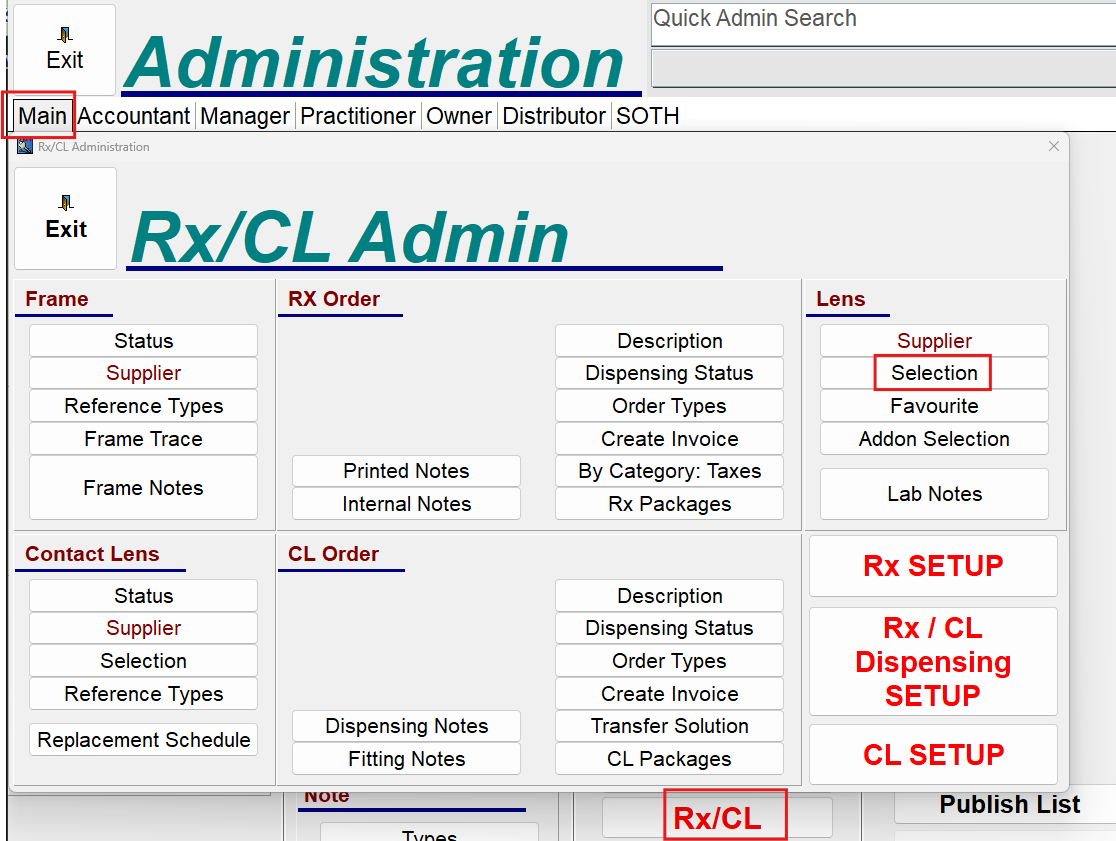Viewport: 1116px width, 841px height.
Task: Click By Category: Taxes in RX Order
Action: 669,471
